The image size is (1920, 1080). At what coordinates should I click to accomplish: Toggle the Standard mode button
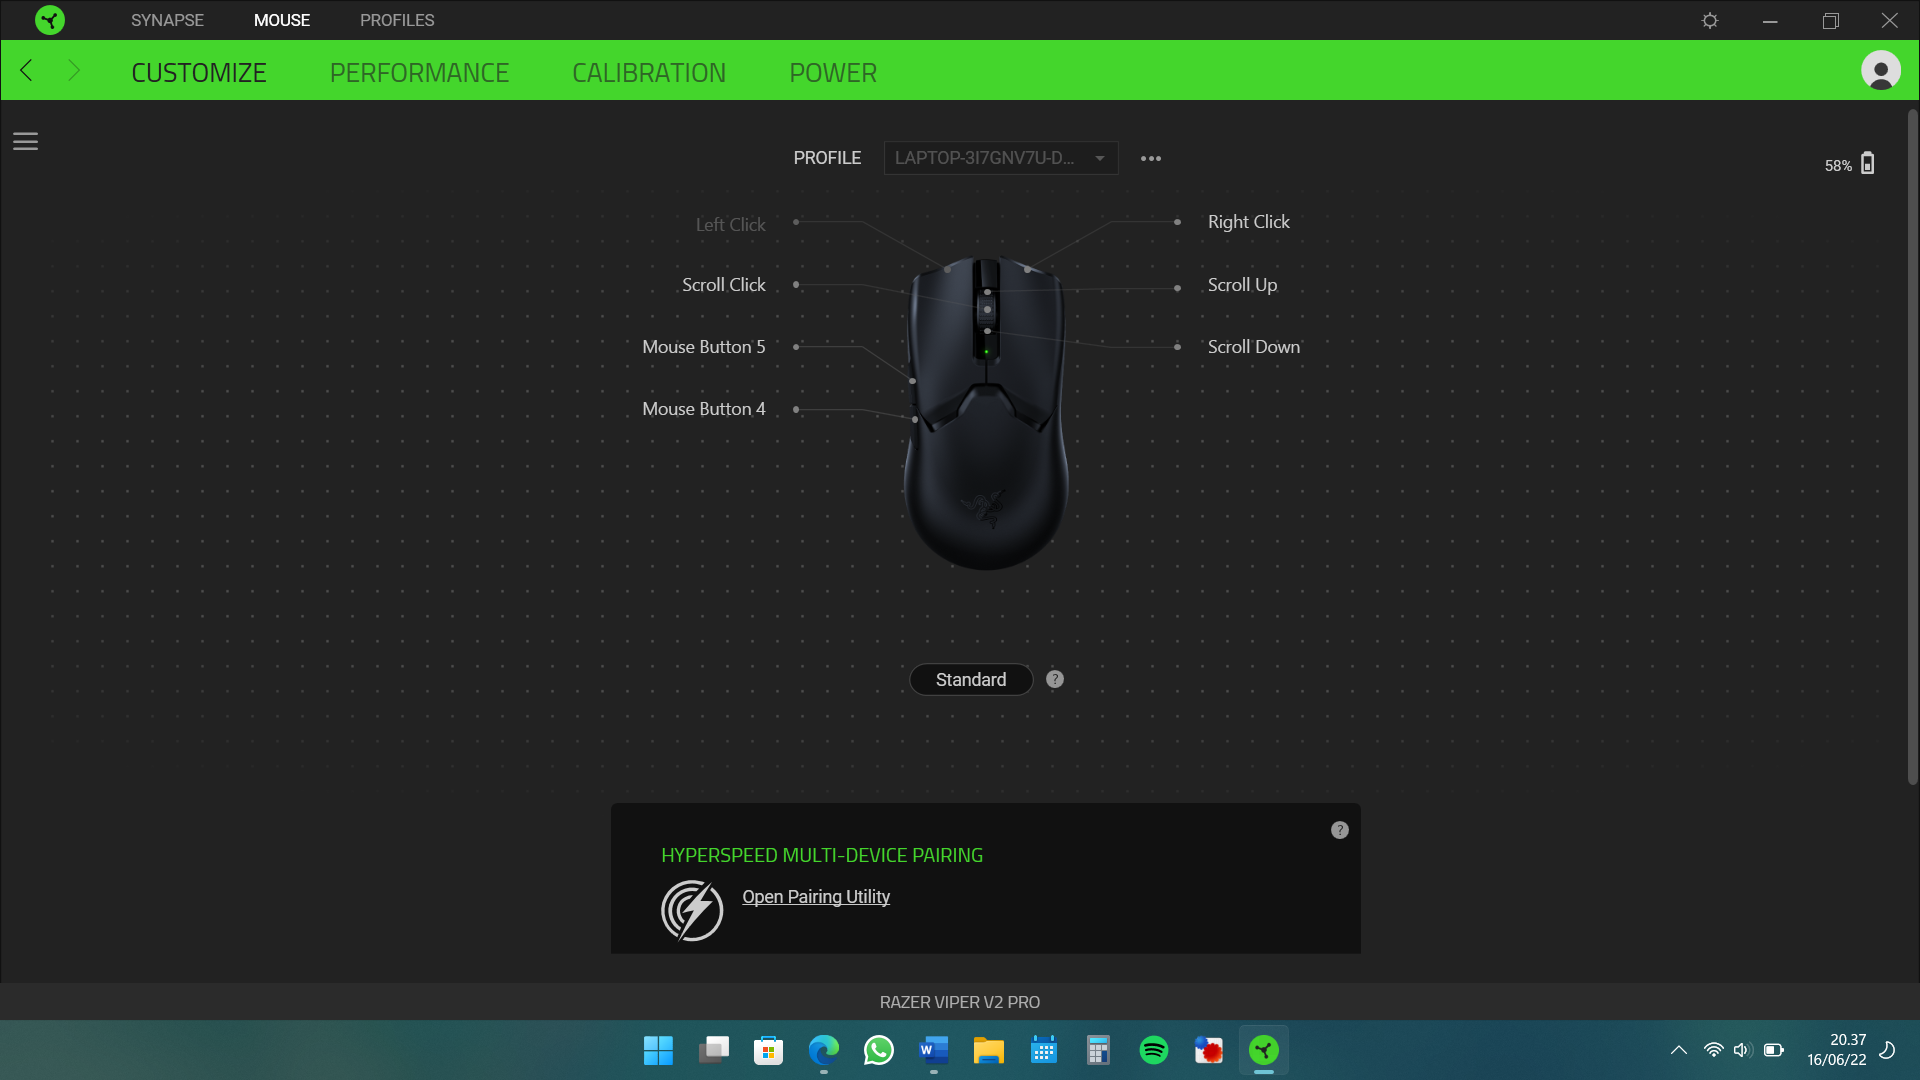click(x=970, y=679)
